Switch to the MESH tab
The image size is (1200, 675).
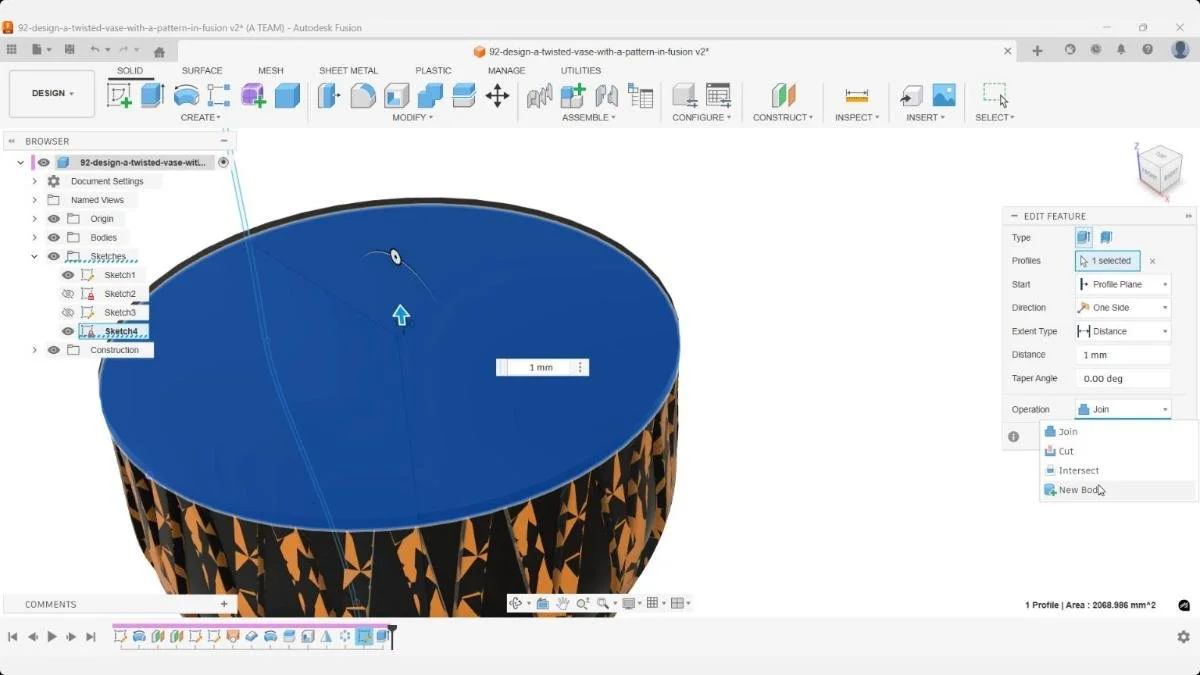[270, 70]
